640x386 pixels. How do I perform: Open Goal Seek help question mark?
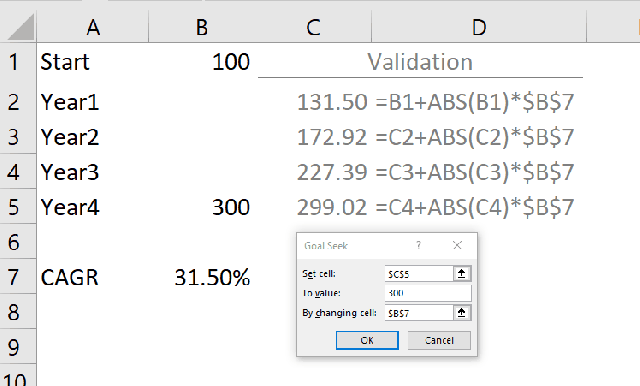418,245
